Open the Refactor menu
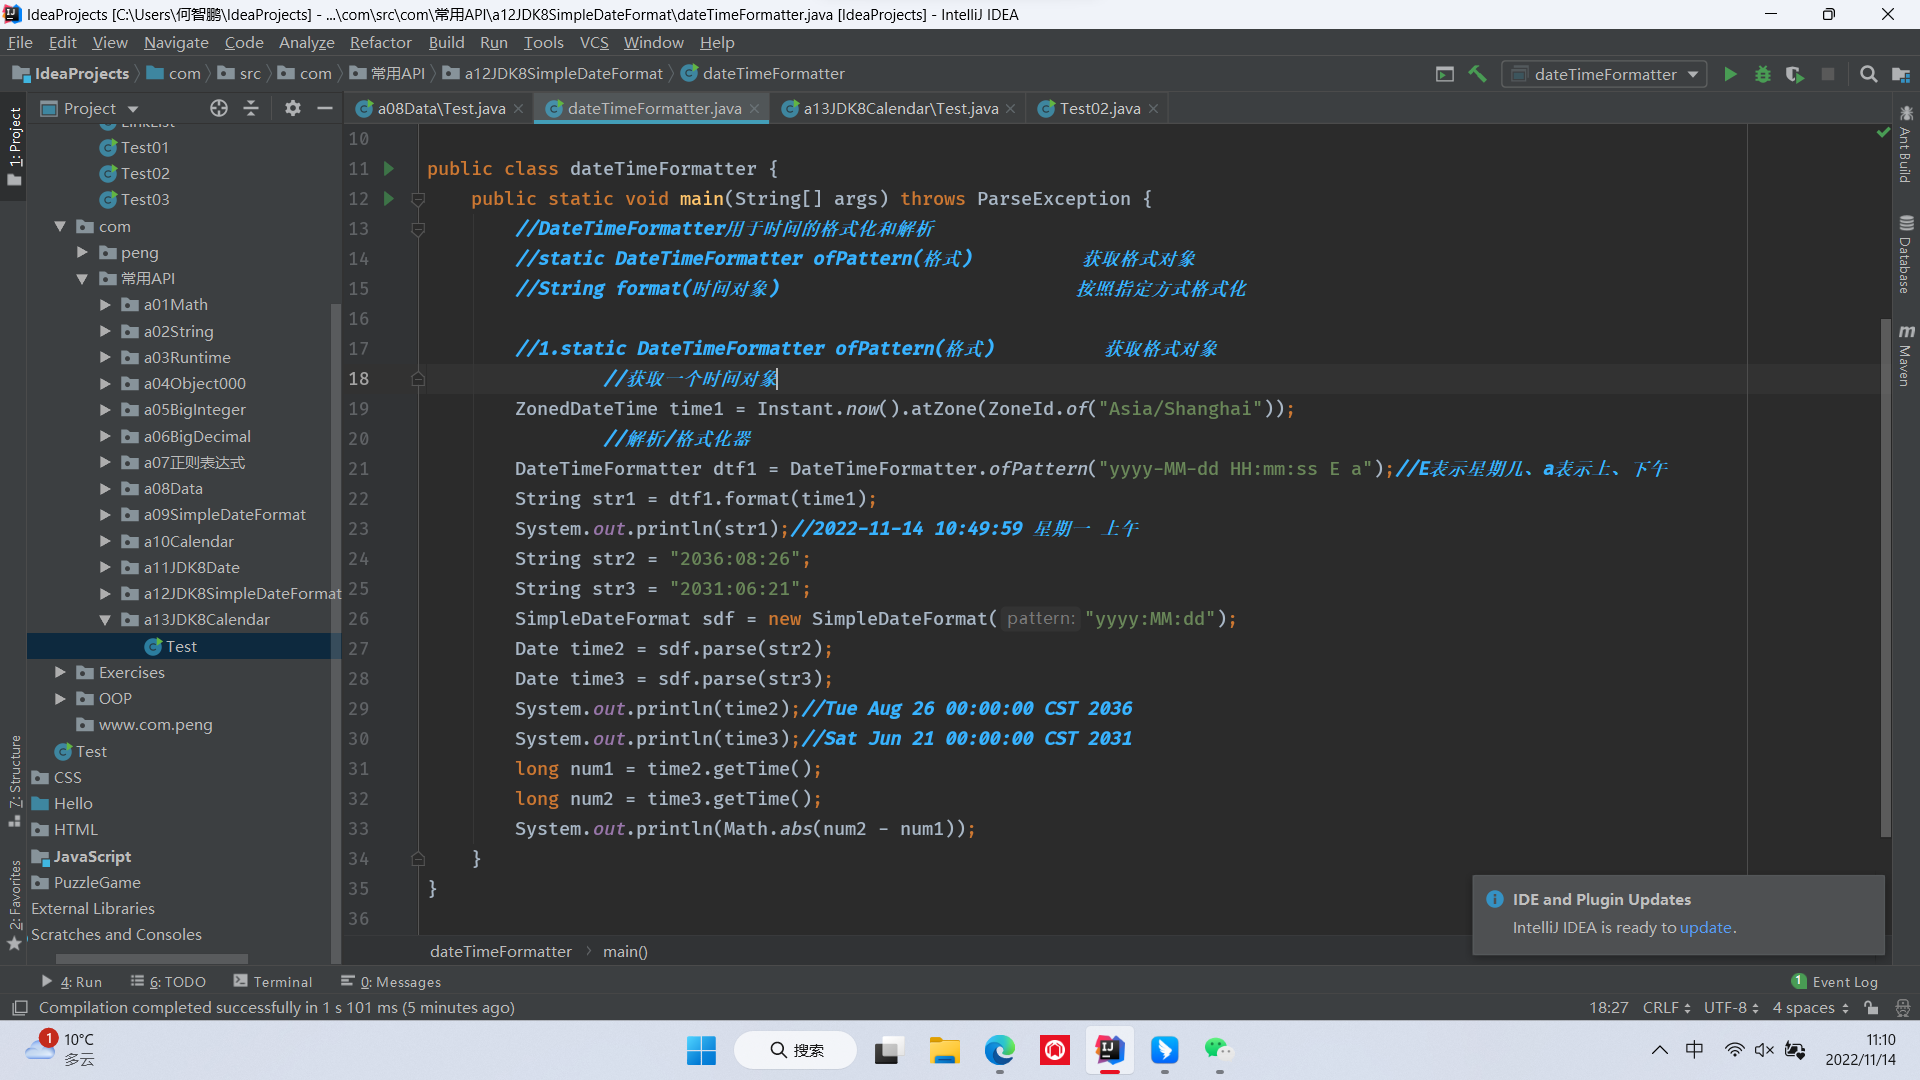Viewport: 1920px width, 1080px height. pos(380,42)
